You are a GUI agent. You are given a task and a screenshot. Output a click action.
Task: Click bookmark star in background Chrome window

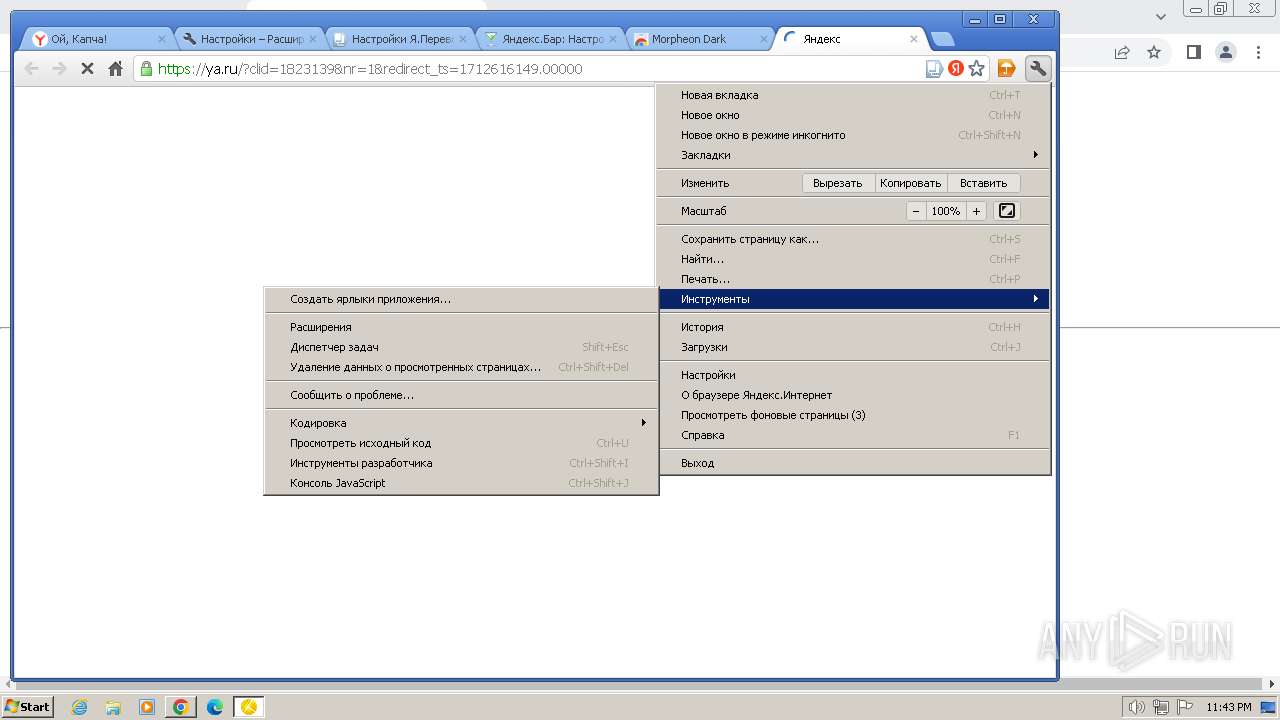(1154, 52)
